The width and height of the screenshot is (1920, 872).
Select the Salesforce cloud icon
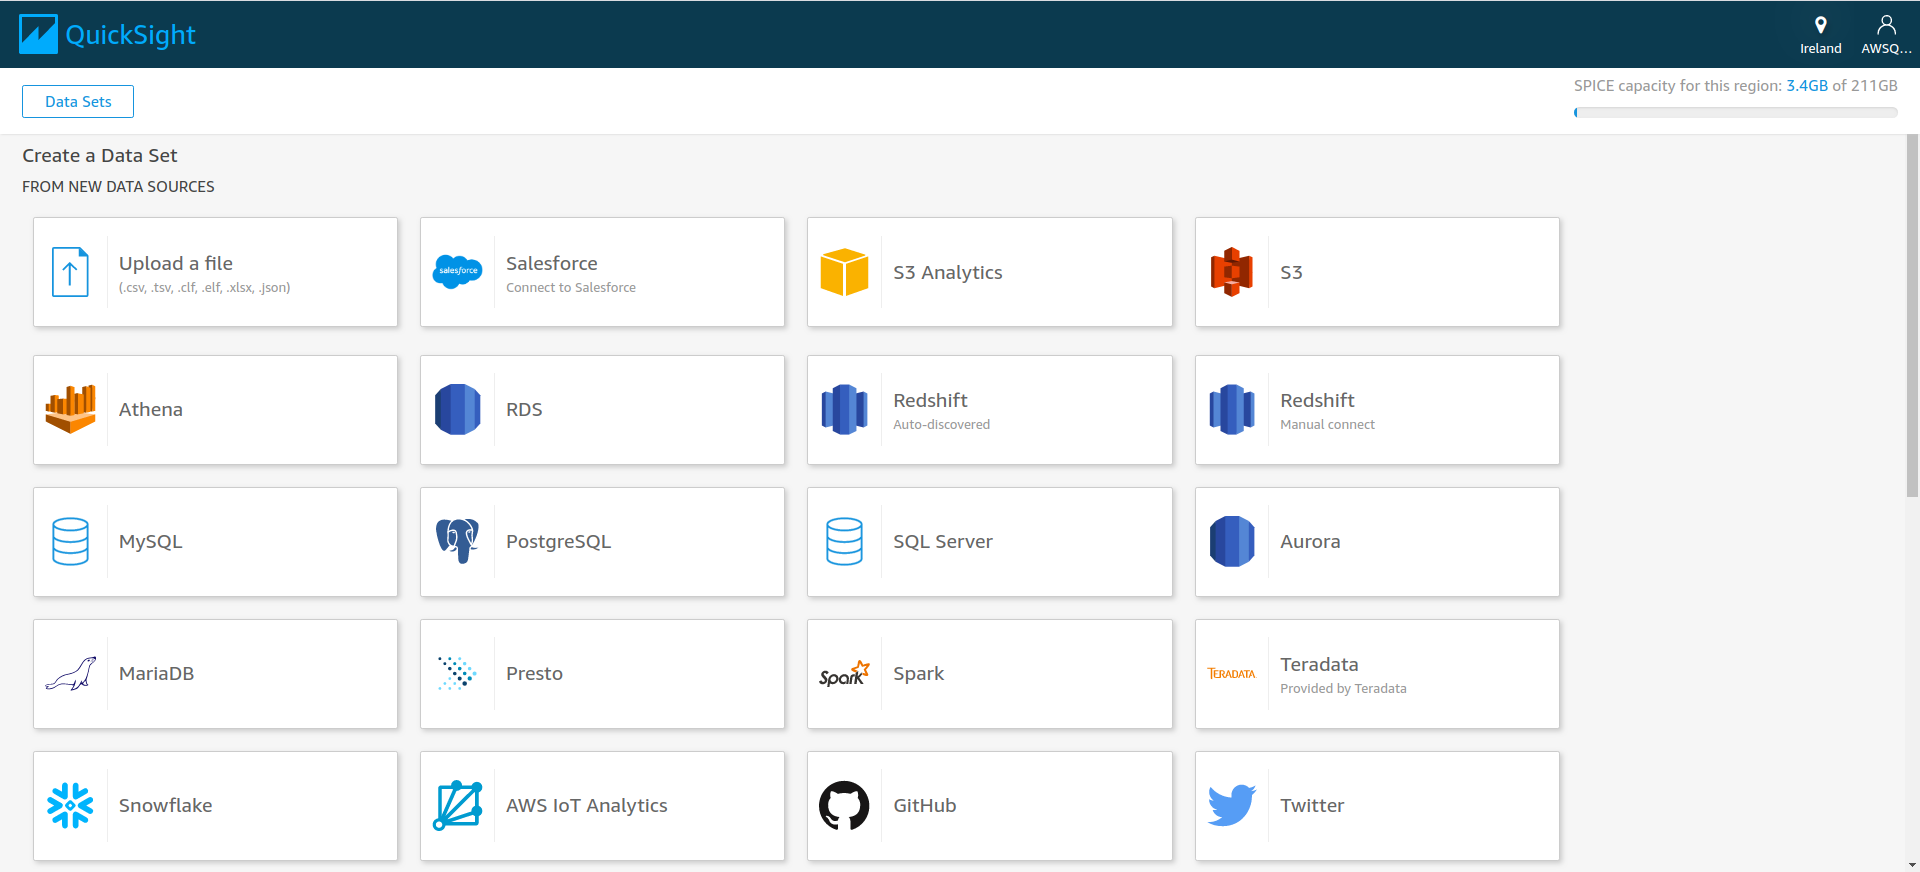458,272
